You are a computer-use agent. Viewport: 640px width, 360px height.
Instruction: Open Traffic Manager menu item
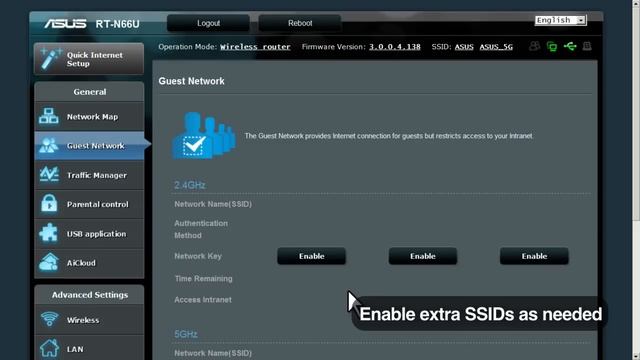89,175
